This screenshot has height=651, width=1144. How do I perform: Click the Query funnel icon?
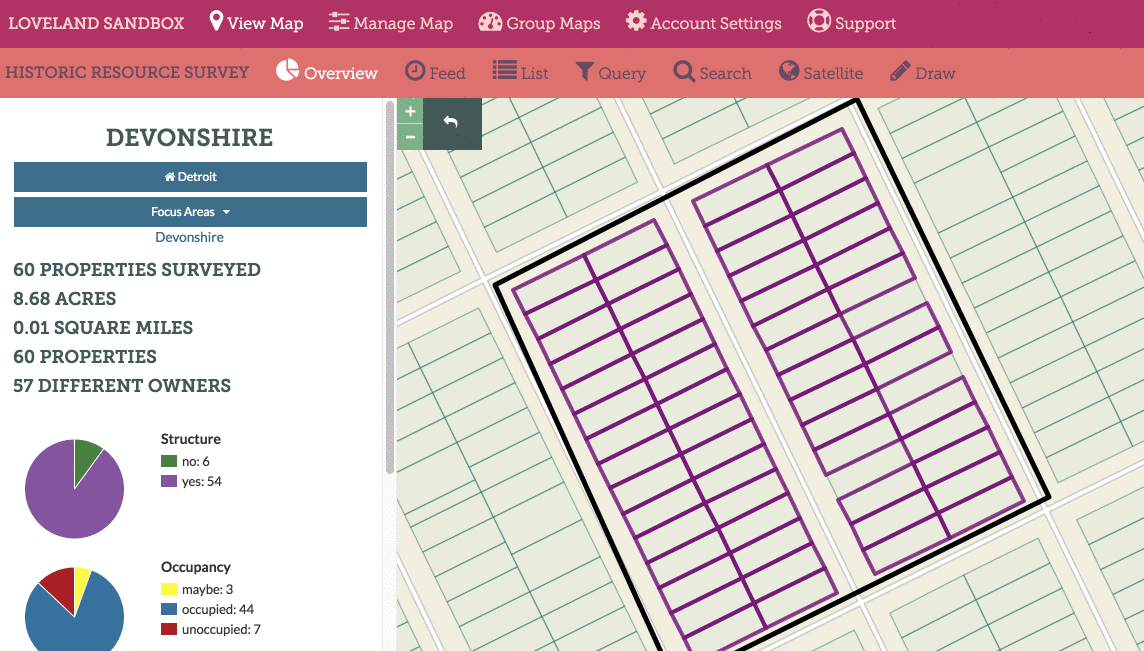[584, 71]
